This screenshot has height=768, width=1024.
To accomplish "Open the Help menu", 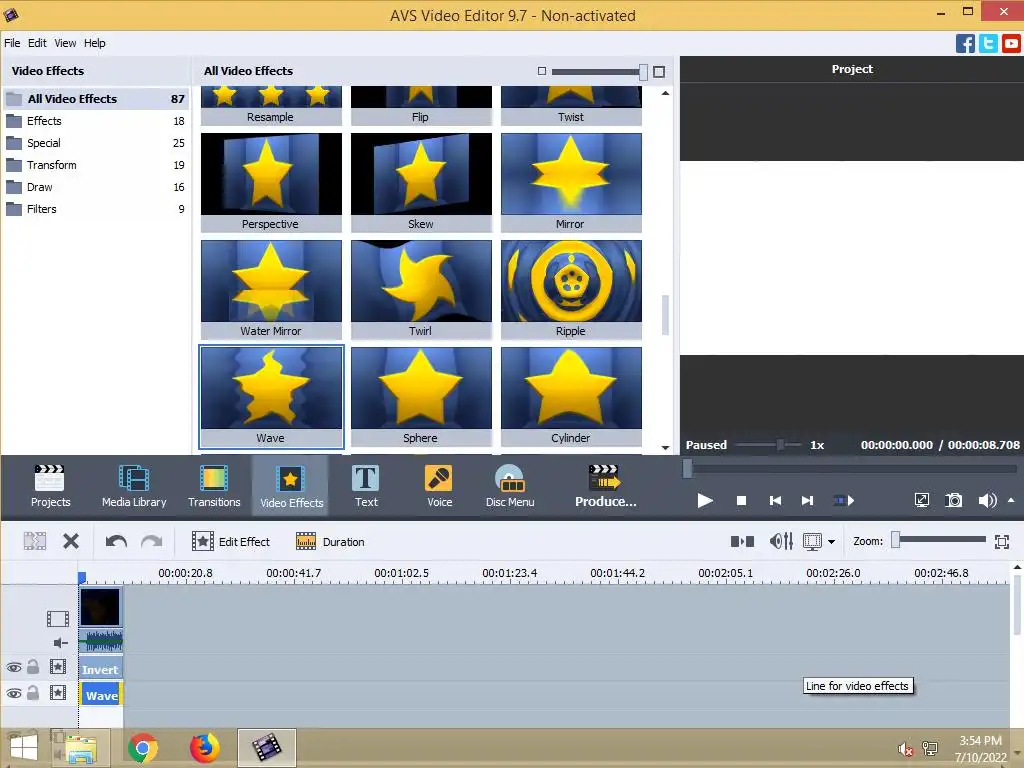I will [94, 43].
